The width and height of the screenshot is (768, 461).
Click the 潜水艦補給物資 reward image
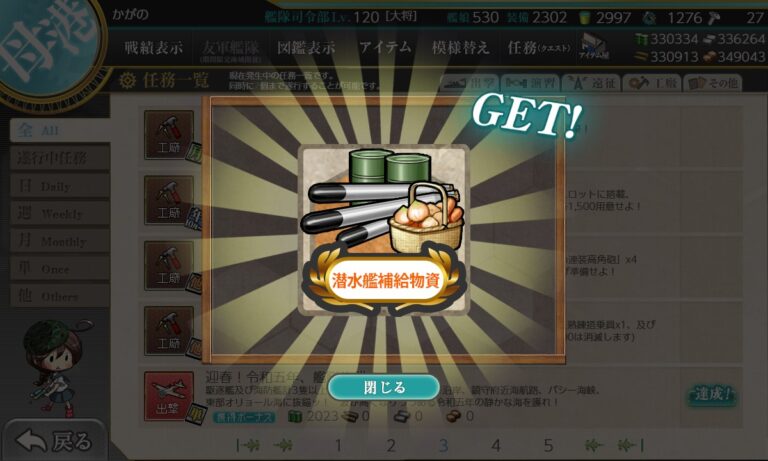tap(384, 230)
